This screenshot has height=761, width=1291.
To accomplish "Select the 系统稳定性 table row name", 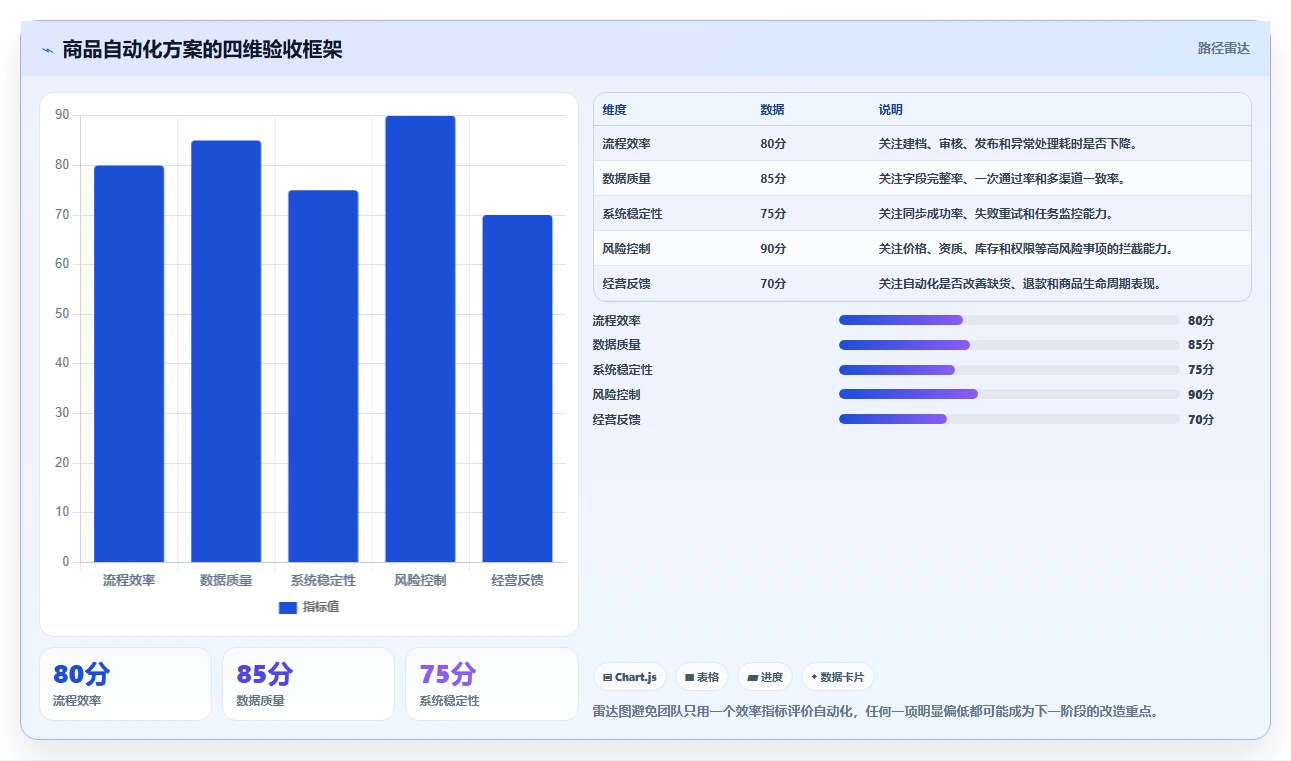I will coord(632,214).
